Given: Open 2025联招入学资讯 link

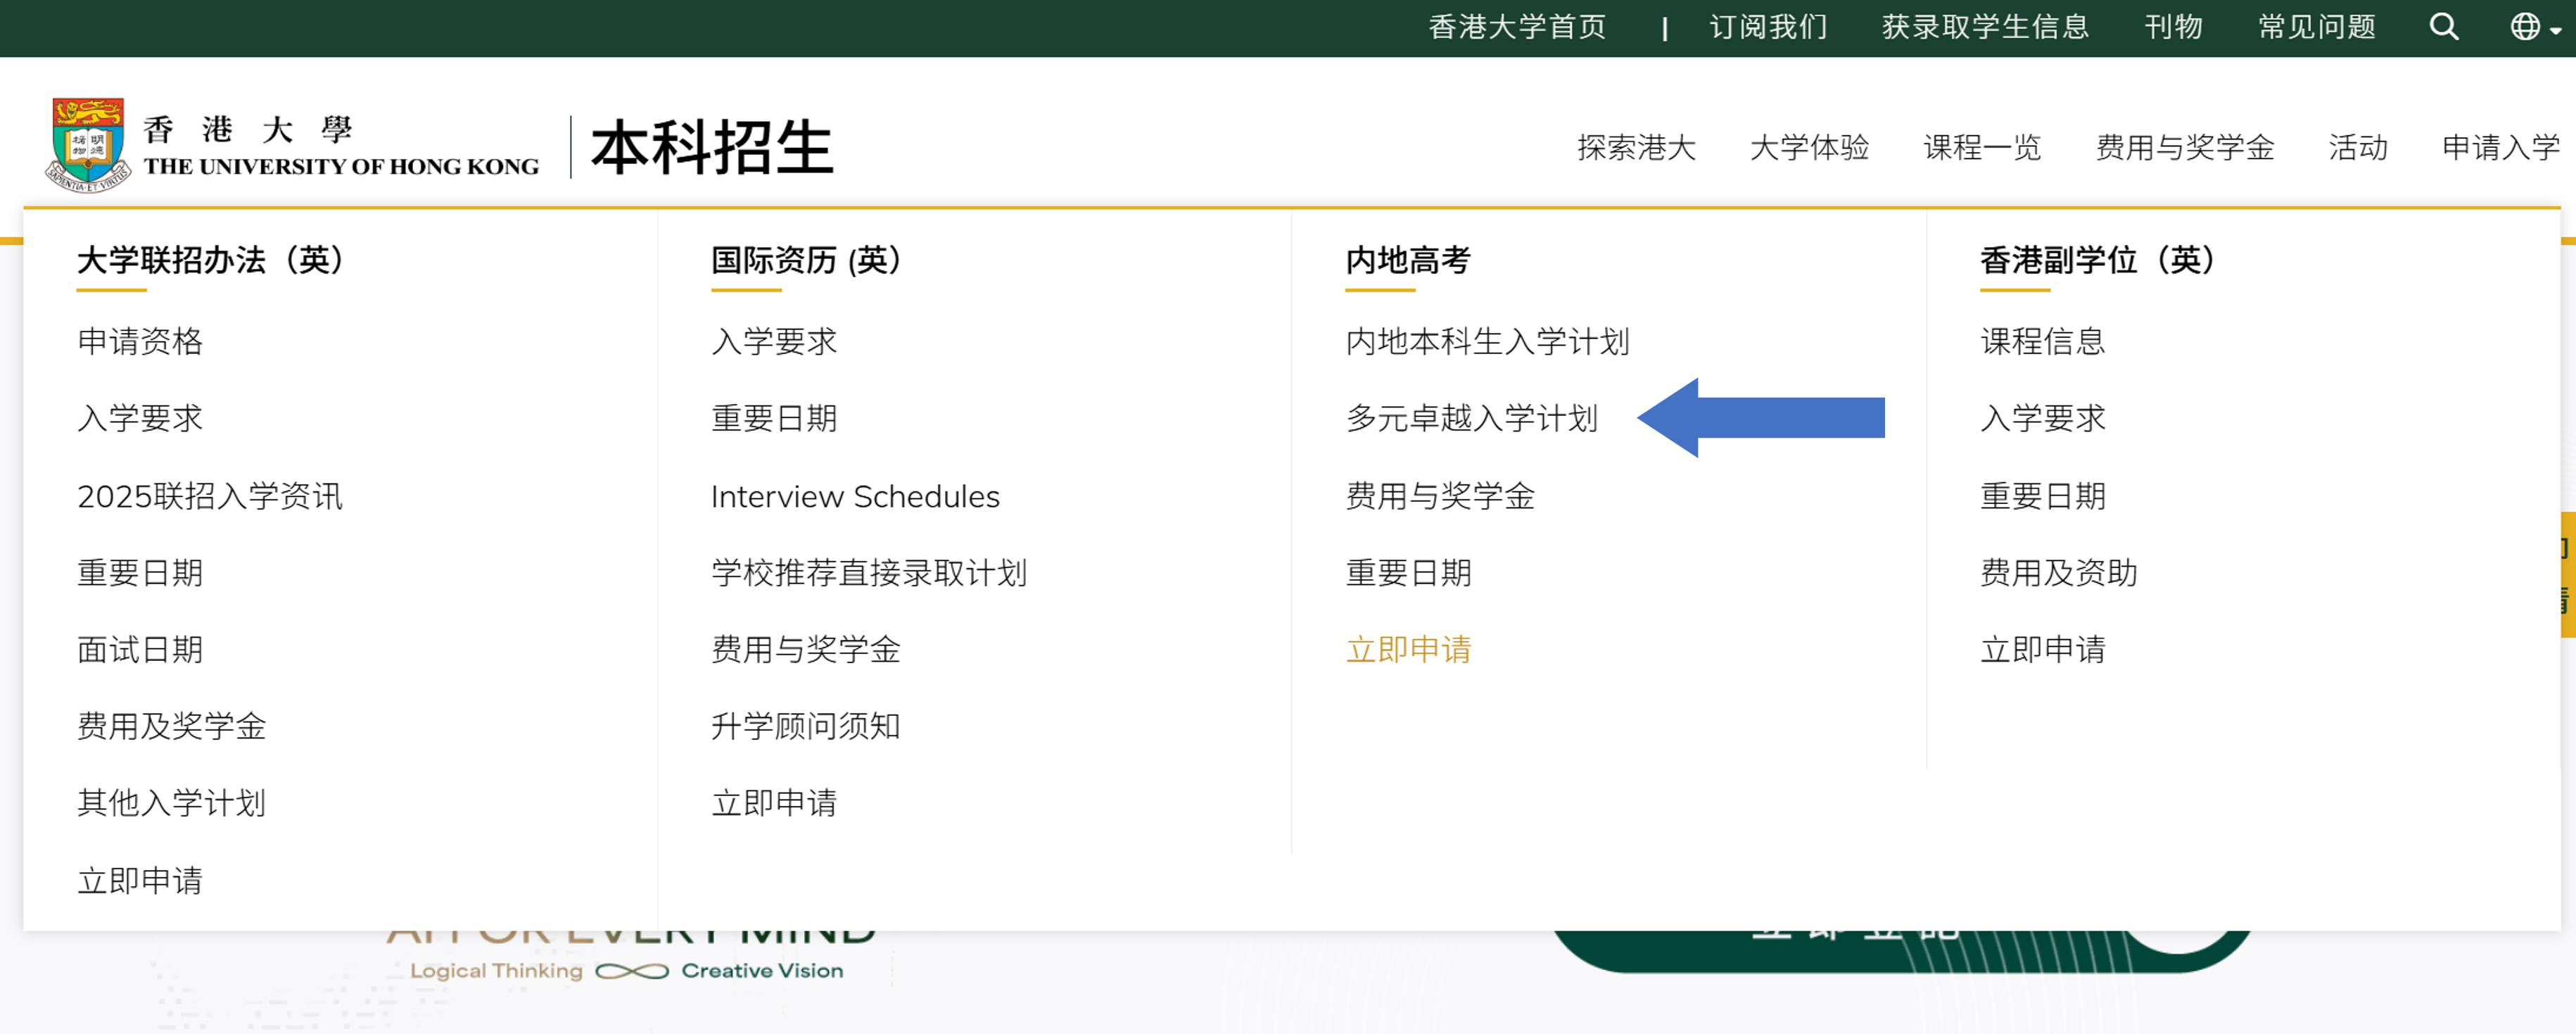Looking at the screenshot, I should pyautogui.click(x=210, y=497).
